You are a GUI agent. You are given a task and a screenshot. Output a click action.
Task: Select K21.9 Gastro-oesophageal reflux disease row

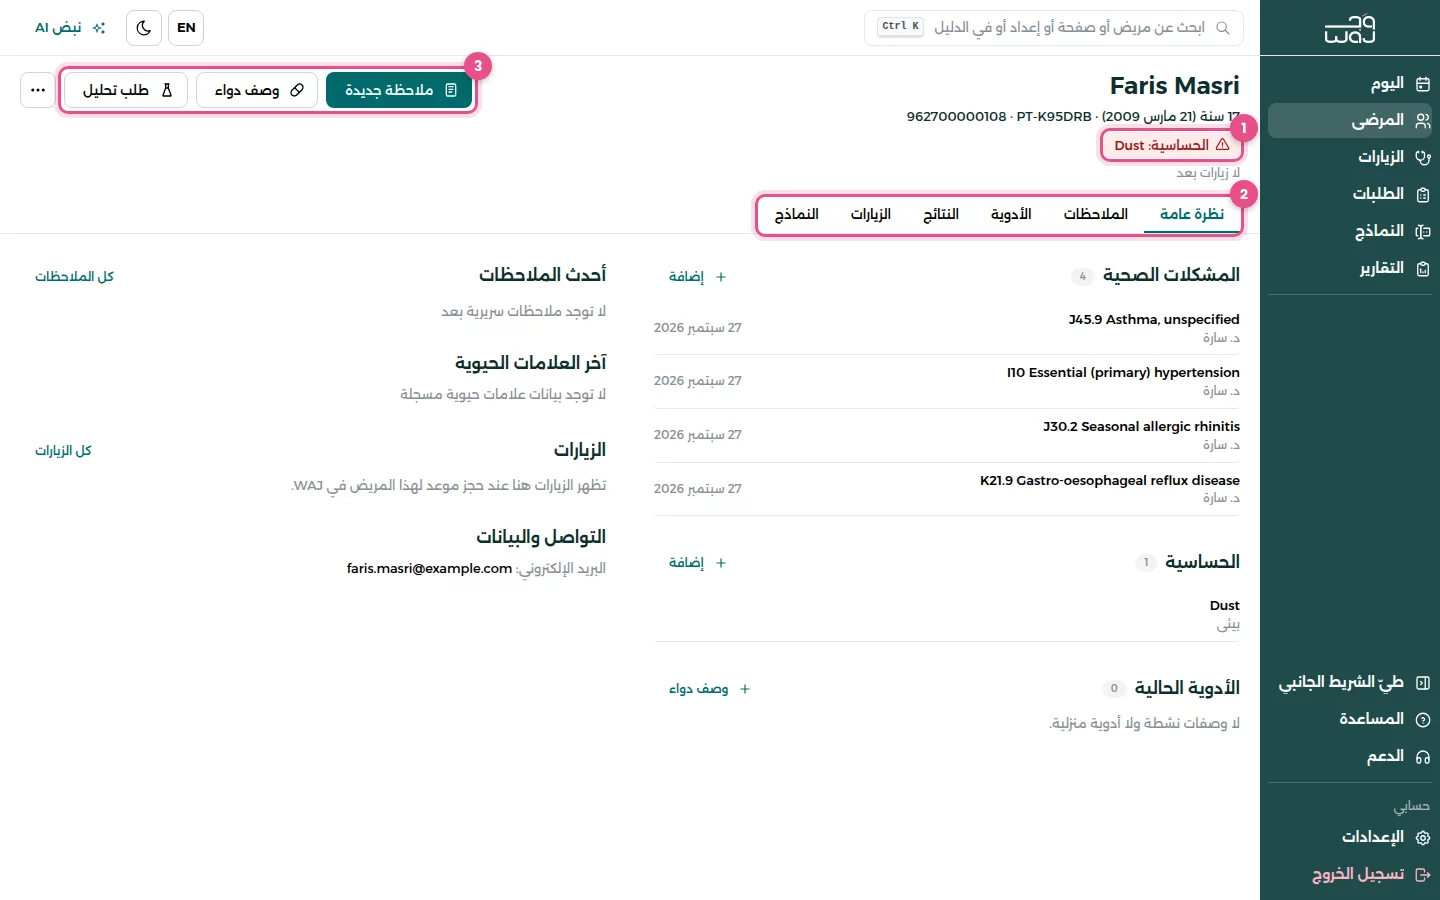(x=947, y=489)
